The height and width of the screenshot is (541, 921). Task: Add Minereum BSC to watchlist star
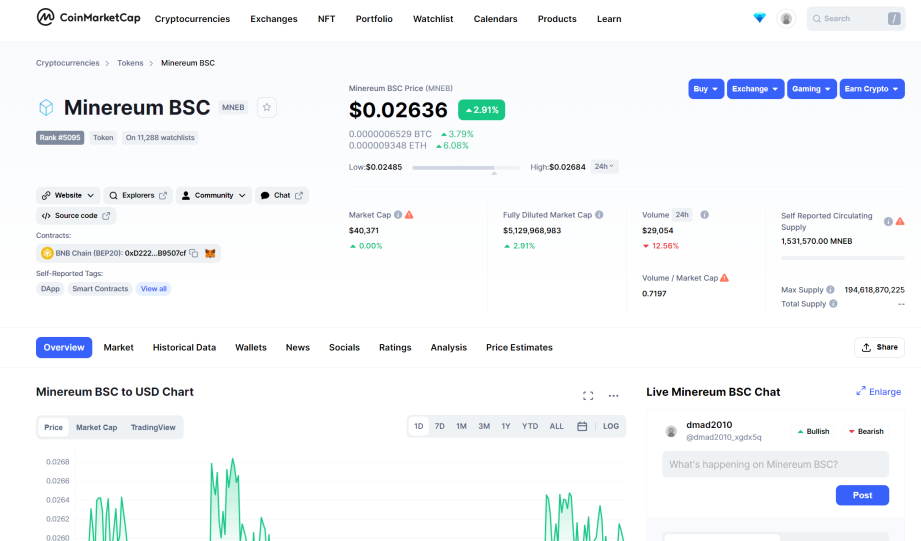(x=267, y=107)
